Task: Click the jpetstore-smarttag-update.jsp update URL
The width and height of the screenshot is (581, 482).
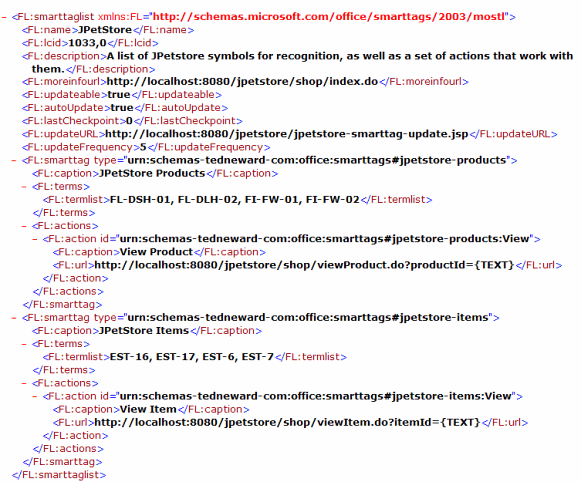Action: coord(287,134)
